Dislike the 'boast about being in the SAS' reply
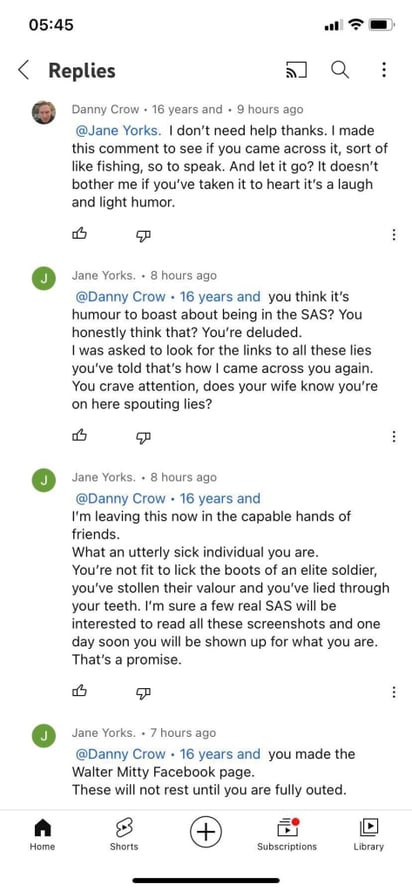The width and height of the screenshot is (412, 891). point(144,437)
